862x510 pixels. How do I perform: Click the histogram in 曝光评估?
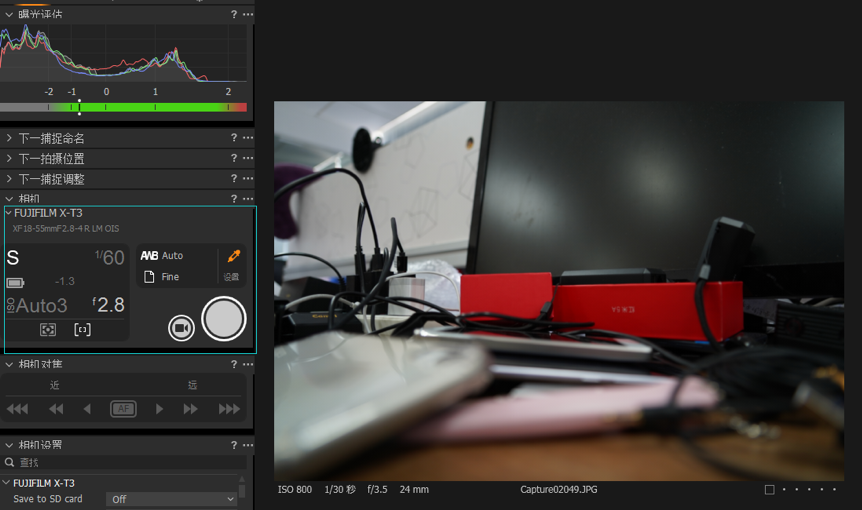coord(124,53)
